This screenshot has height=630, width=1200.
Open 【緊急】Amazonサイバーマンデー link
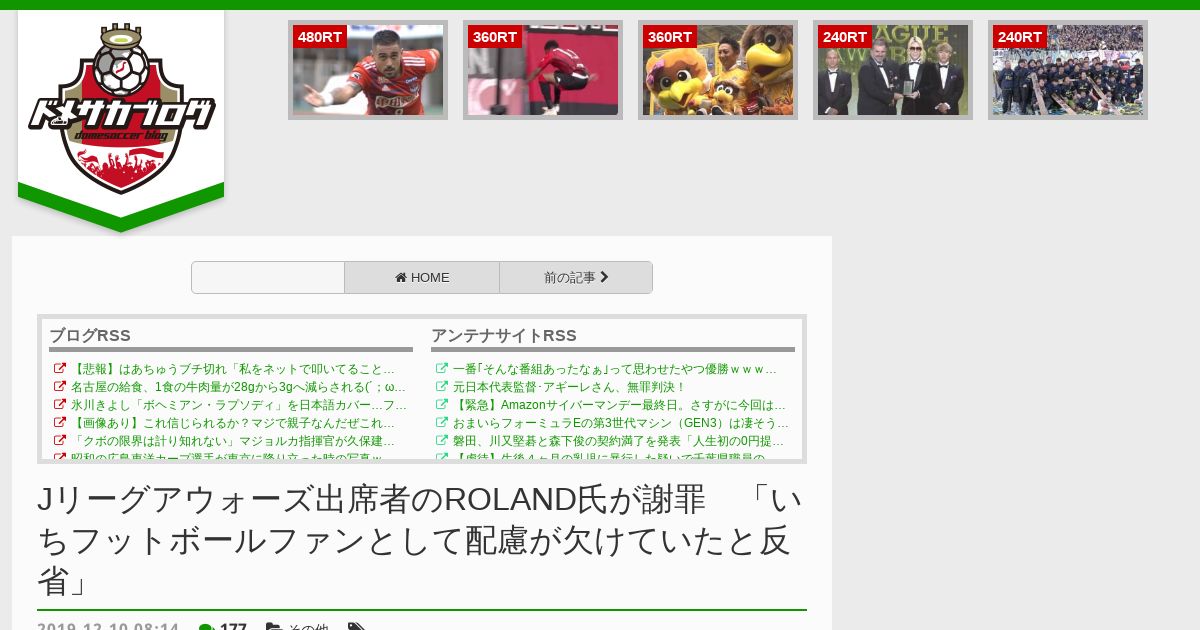[x=620, y=405]
